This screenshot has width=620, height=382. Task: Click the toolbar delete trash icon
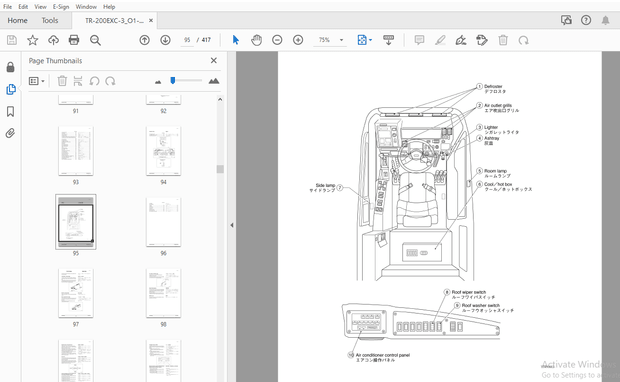(x=503, y=40)
